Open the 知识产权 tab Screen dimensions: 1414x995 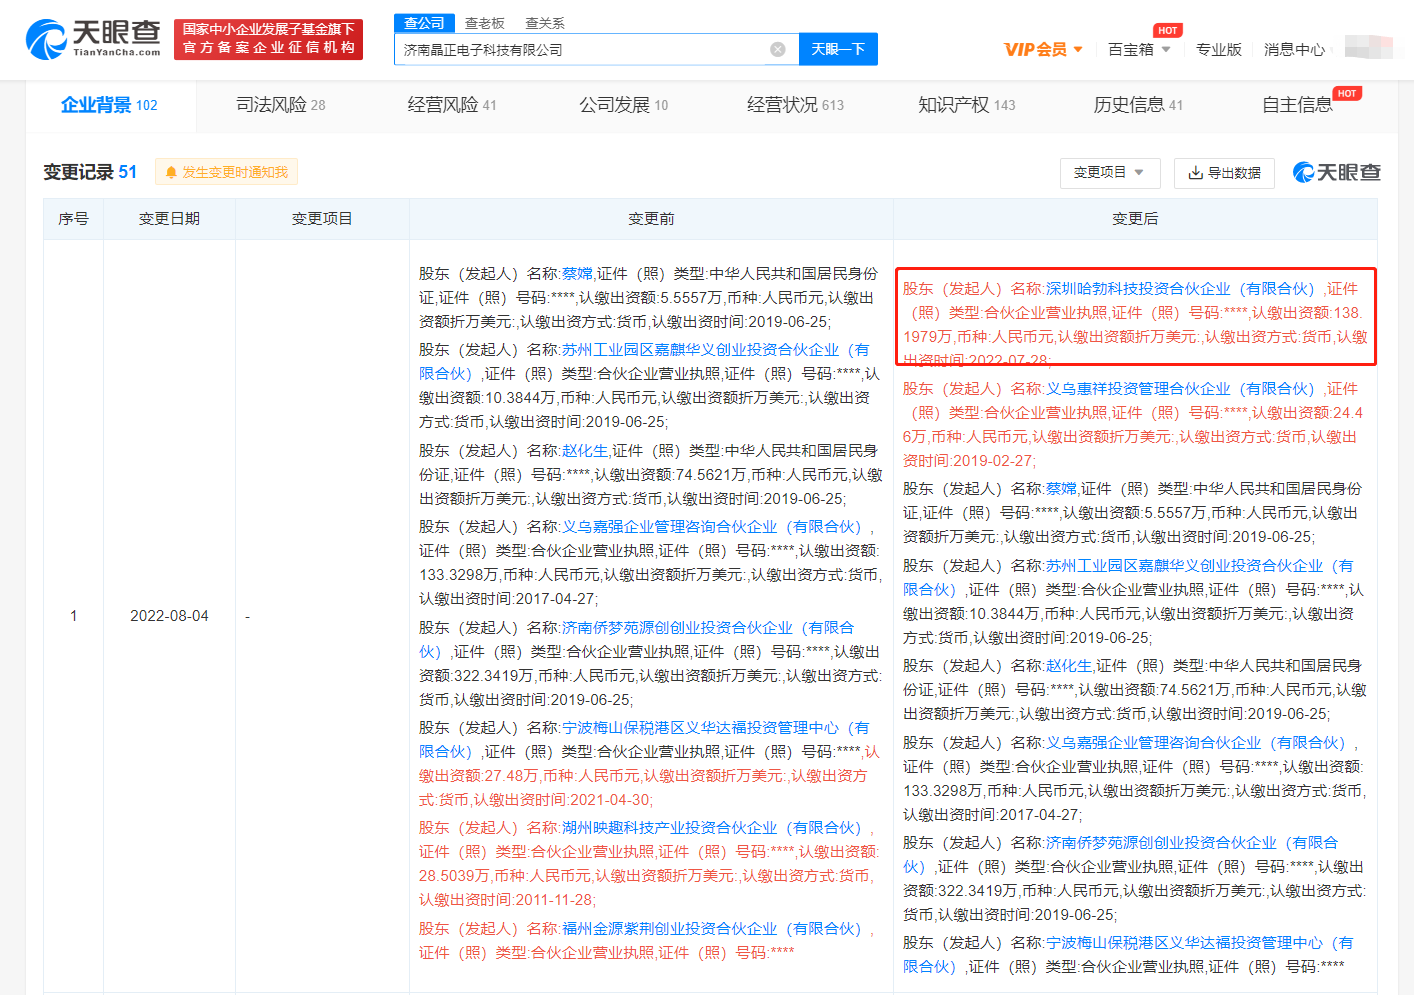coord(967,105)
